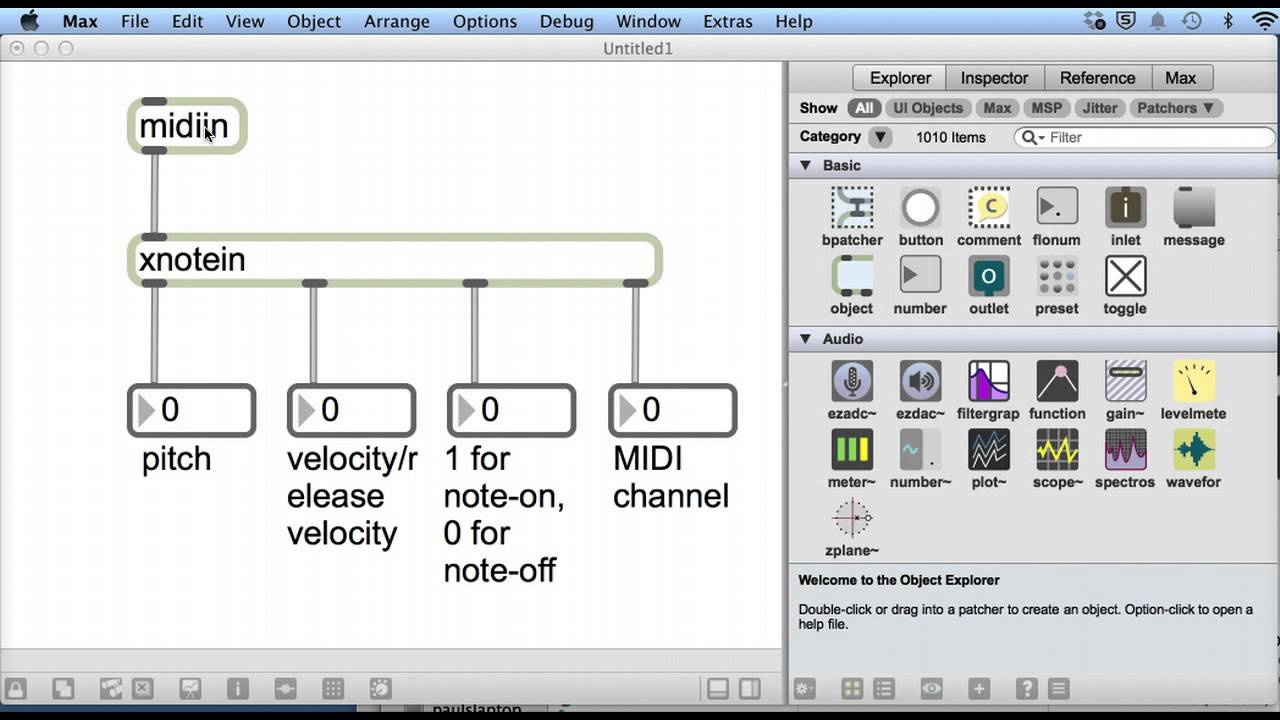This screenshot has width=1280, height=720.
Task: Select the filtergraph~ object icon
Action: point(989,381)
